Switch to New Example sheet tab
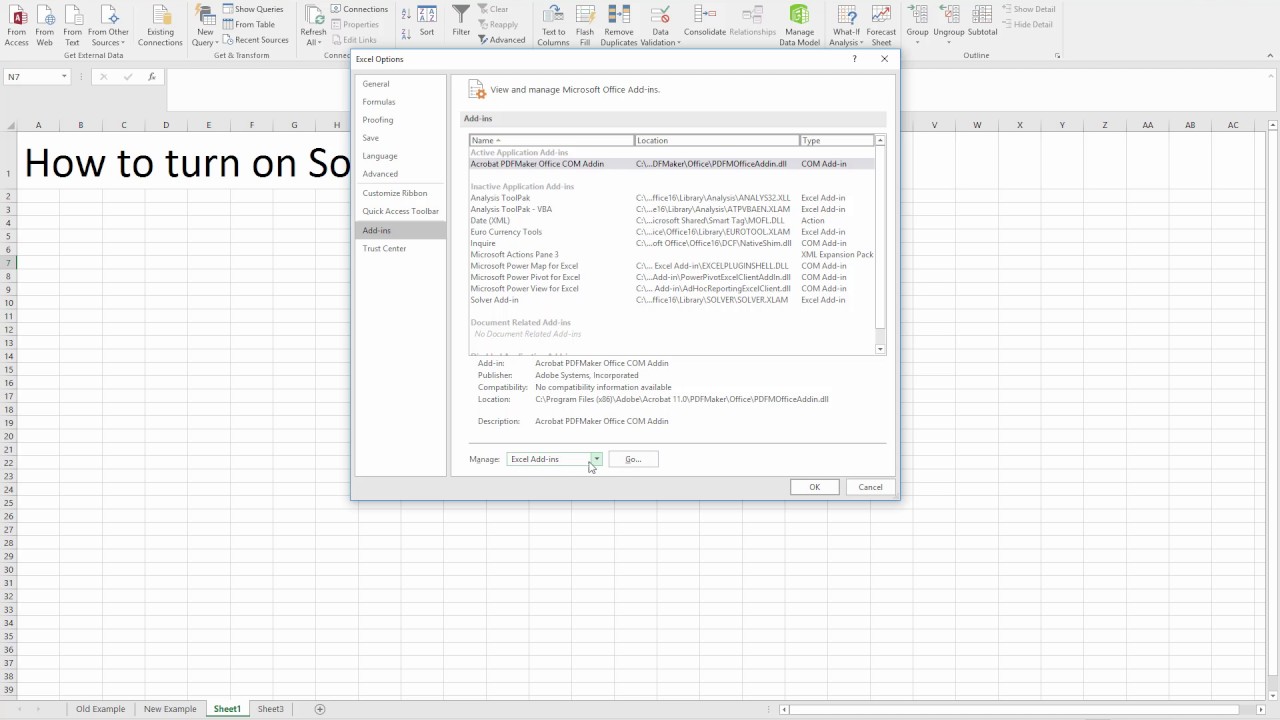 (170, 709)
